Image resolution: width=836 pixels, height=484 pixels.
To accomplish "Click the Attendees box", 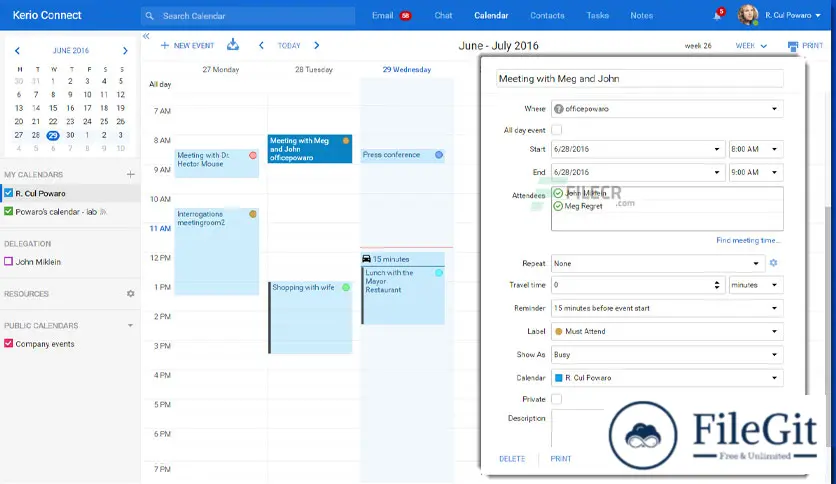I will [667, 208].
